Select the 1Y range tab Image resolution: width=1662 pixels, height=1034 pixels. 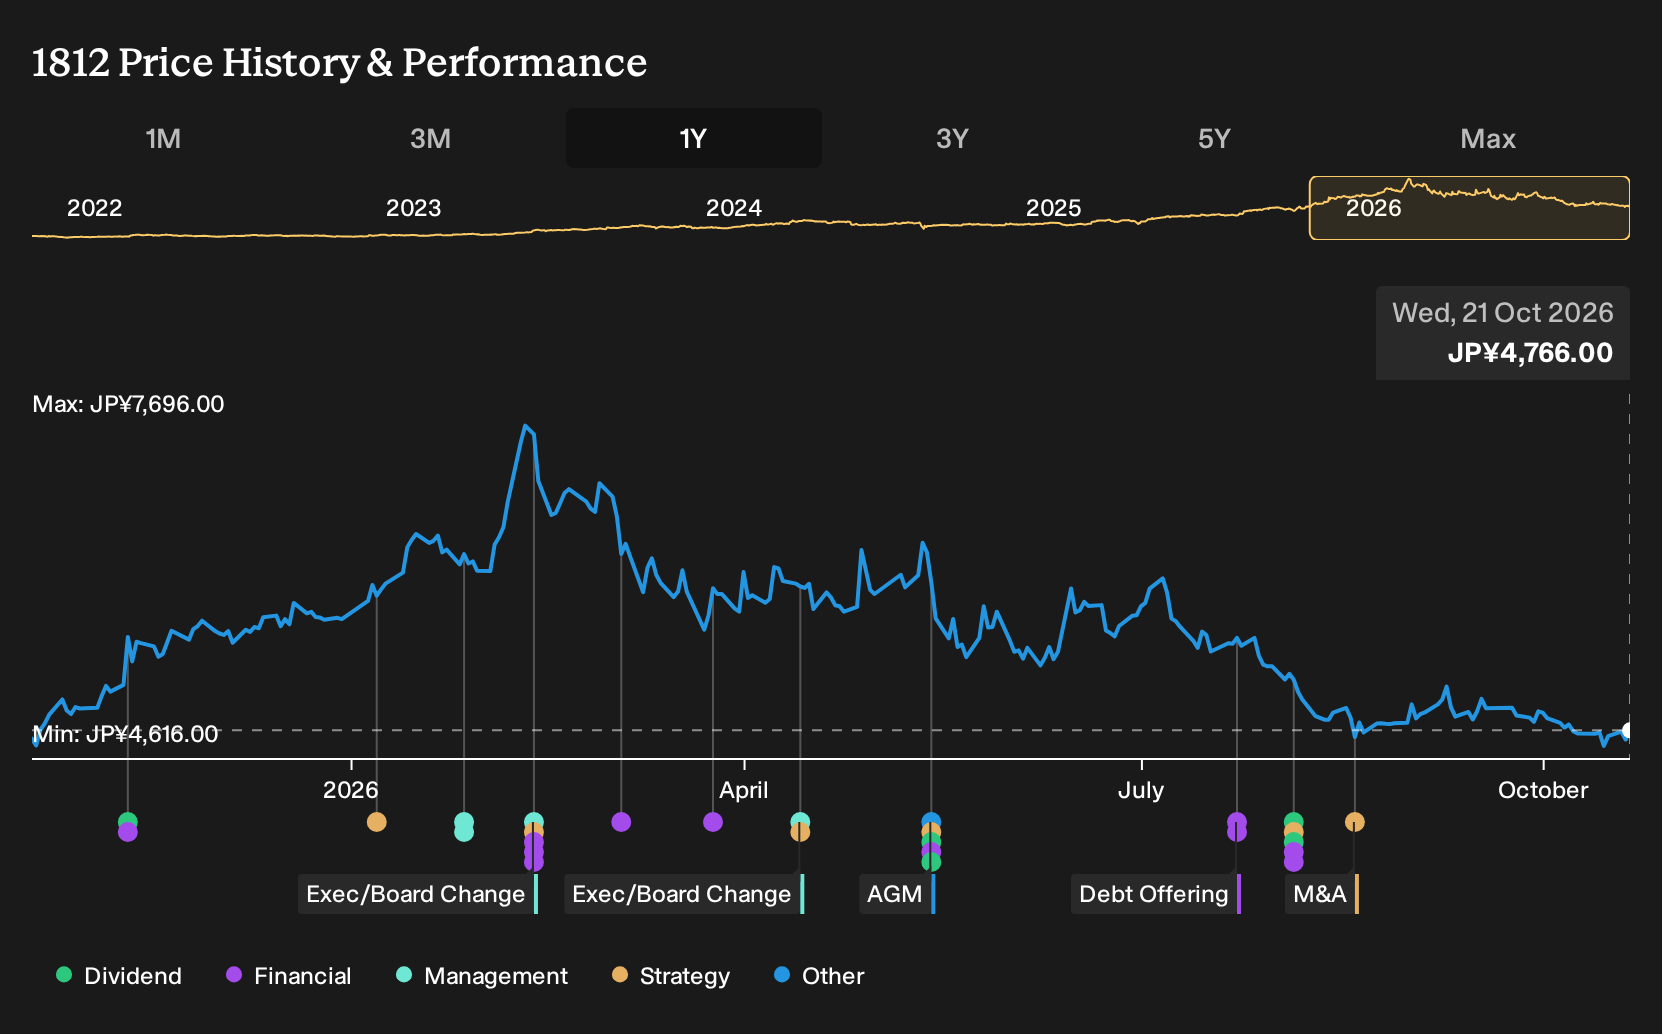pyautogui.click(x=694, y=138)
